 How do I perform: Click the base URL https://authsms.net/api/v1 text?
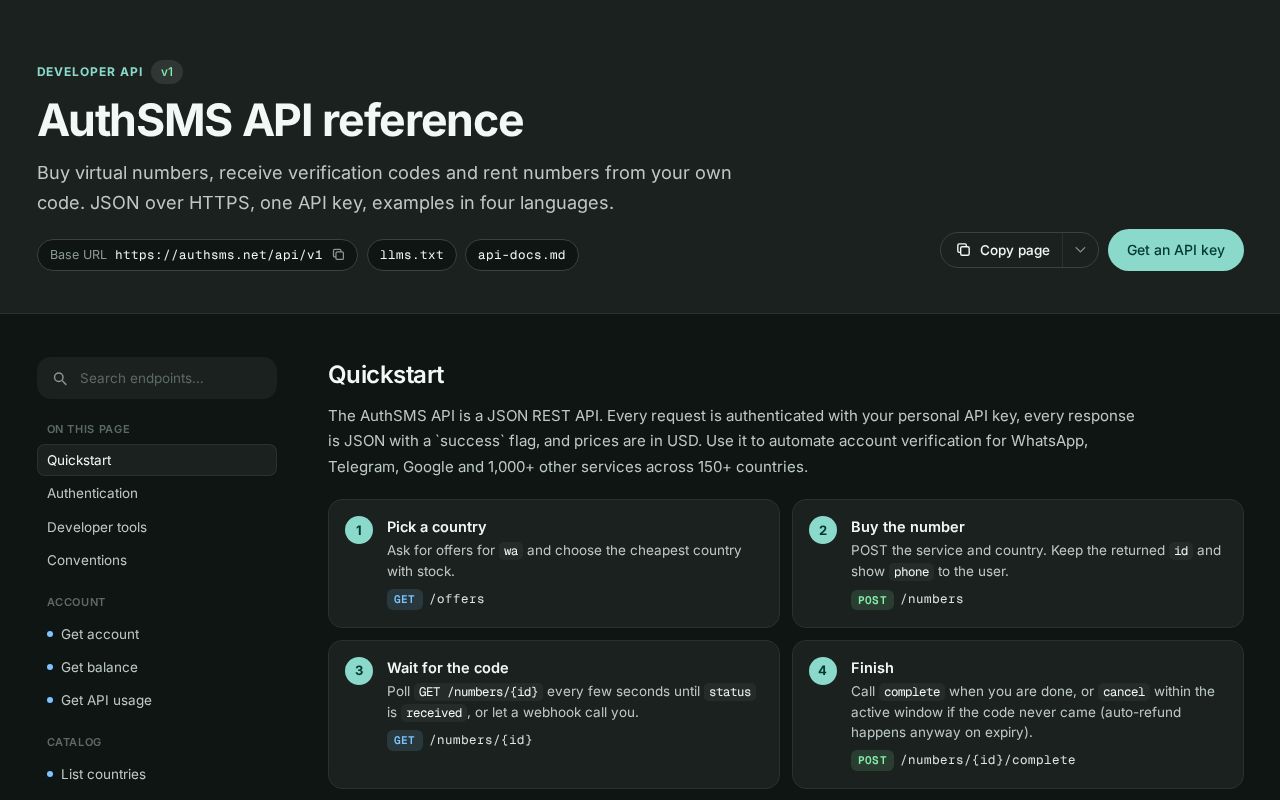[x=219, y=255]
